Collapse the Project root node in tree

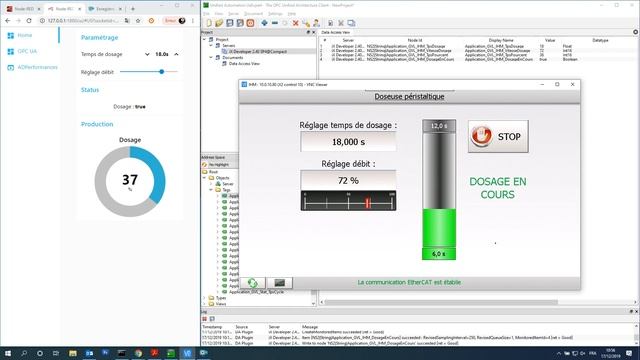[x=204, y=40]
